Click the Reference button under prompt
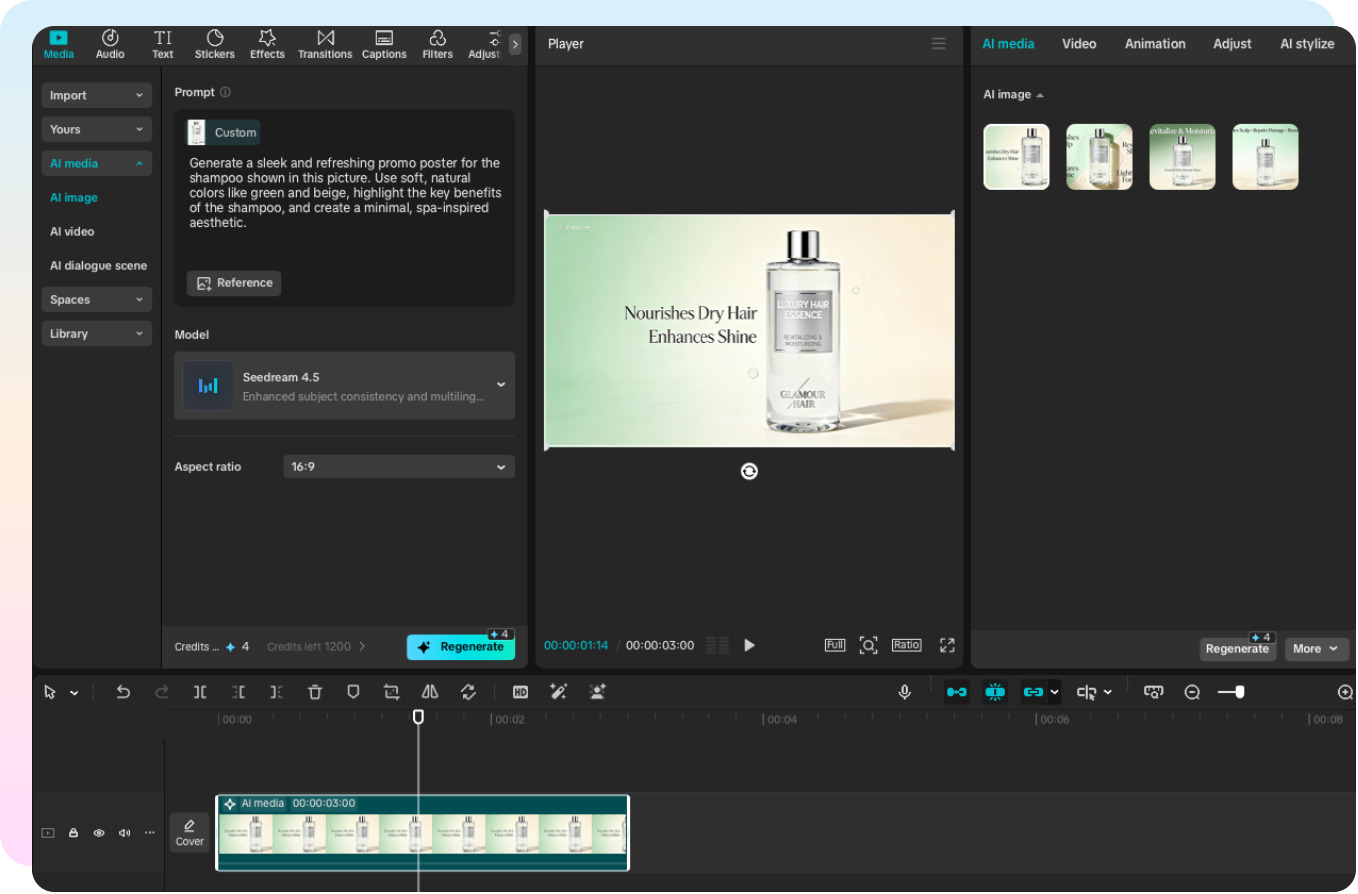This screenshot has height=894, width=1358. pyautogui.click(x=234, y=283)
